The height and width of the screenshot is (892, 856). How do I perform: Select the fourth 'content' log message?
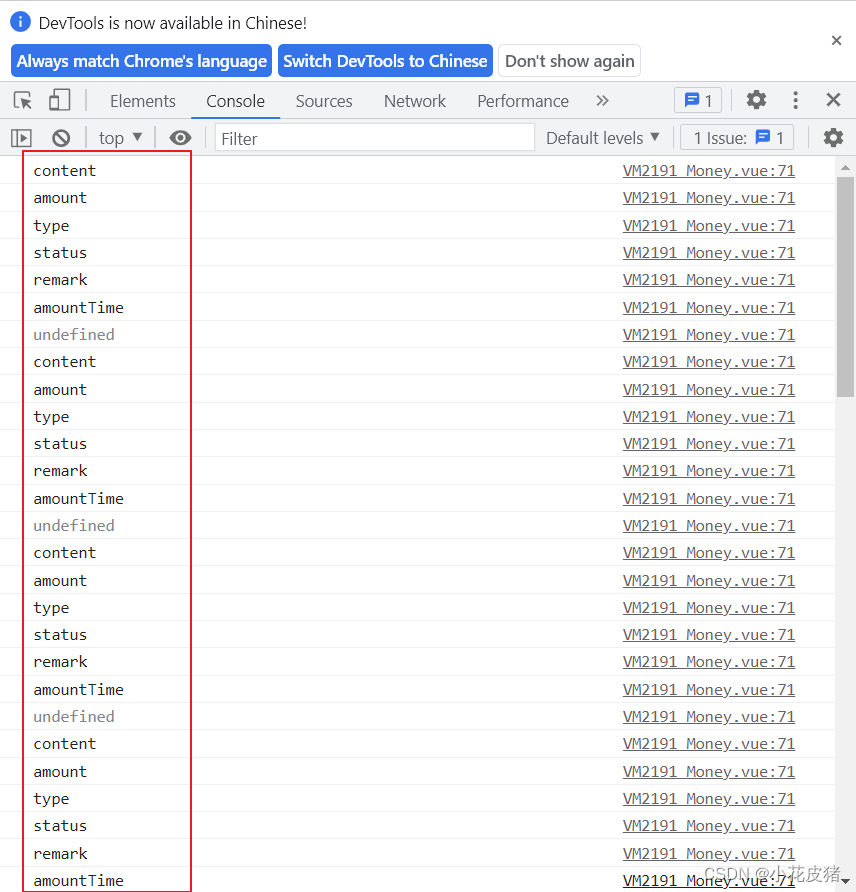[65, 744]
